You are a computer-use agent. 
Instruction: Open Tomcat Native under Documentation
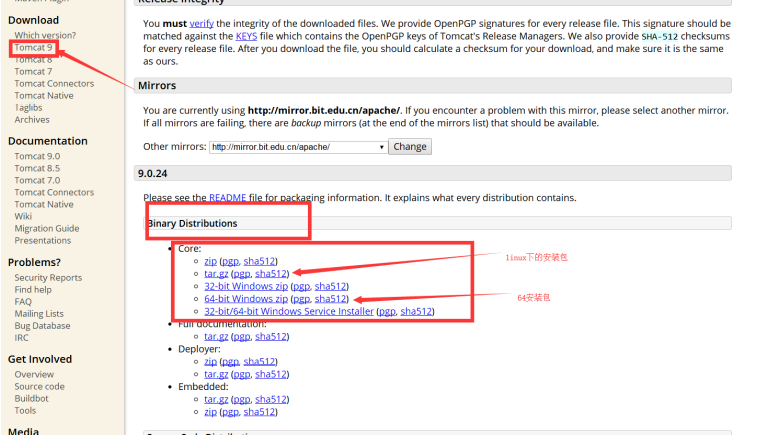[x=44, y=204]
